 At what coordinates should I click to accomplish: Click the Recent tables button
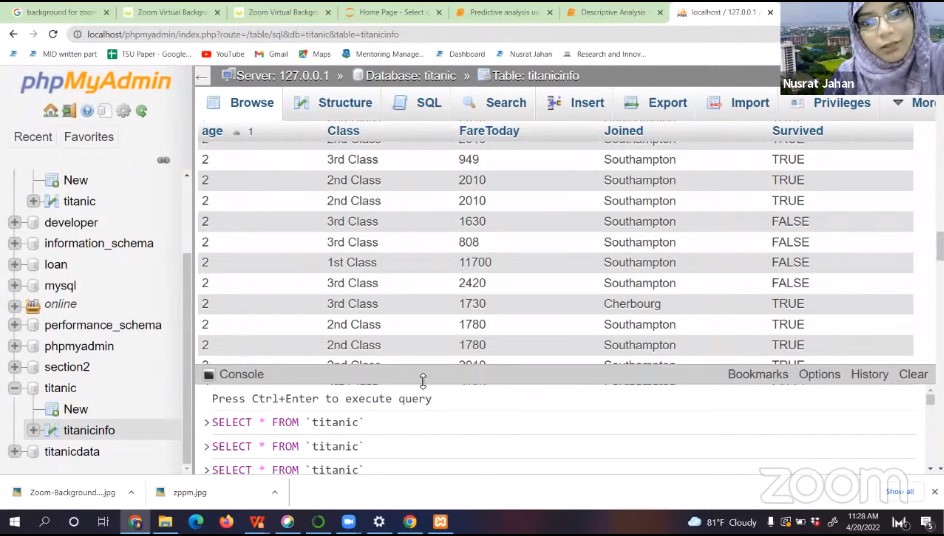point(33,137)
